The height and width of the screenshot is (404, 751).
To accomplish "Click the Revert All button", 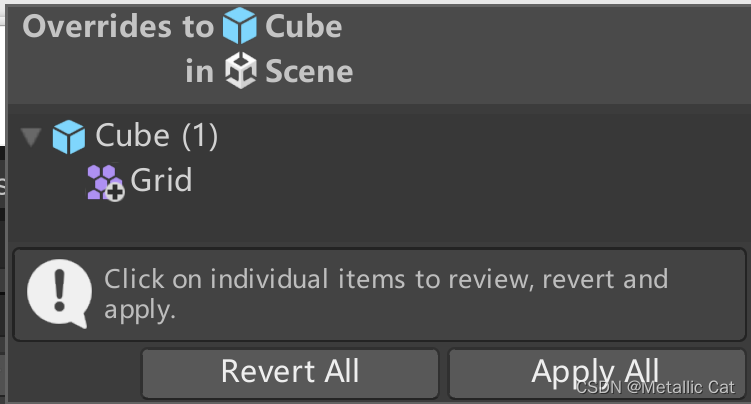I will click(x=290, y=372).
